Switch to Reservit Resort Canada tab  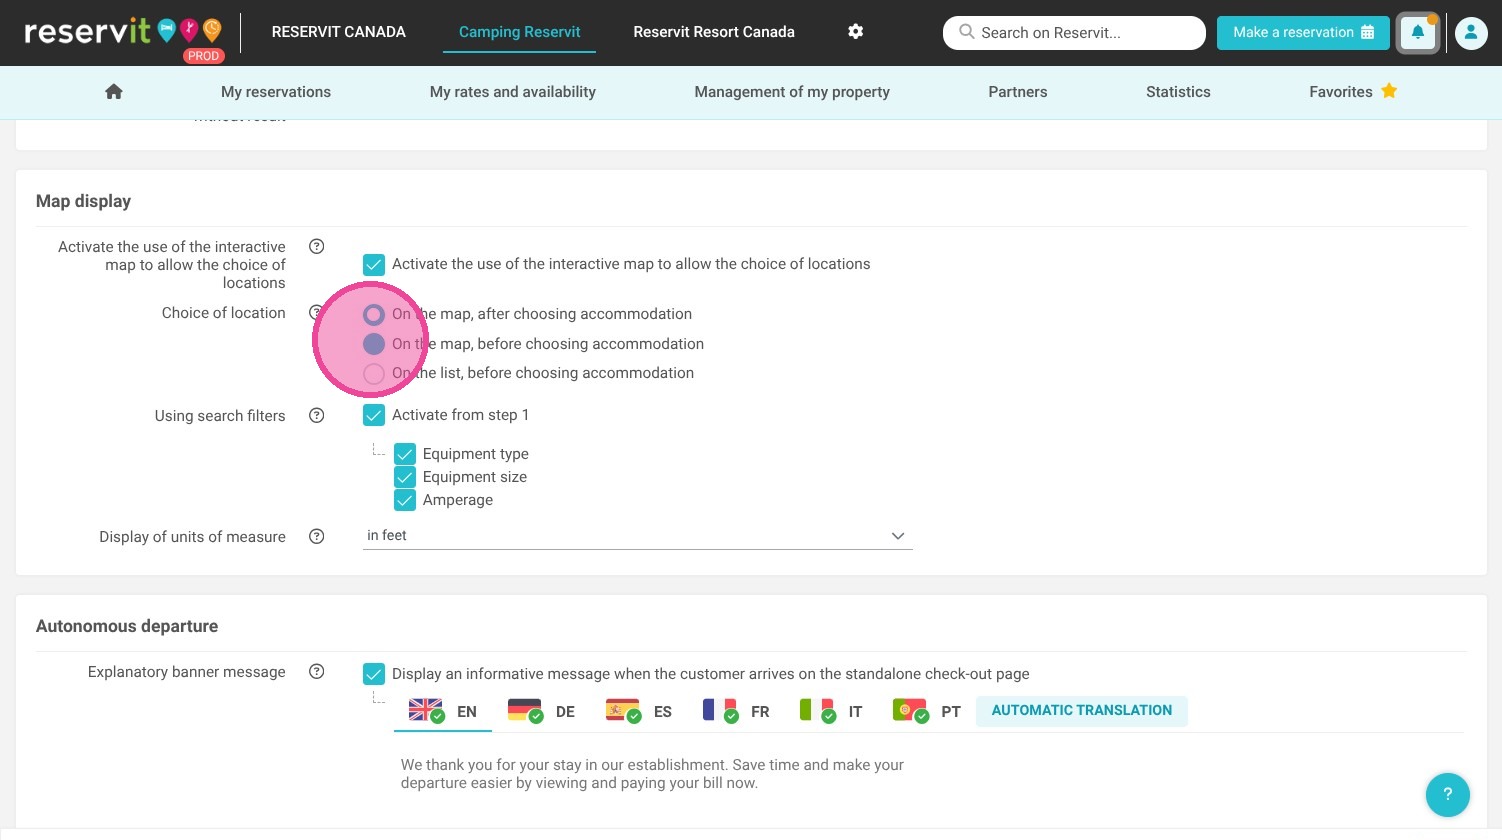(x=714, y=32)
